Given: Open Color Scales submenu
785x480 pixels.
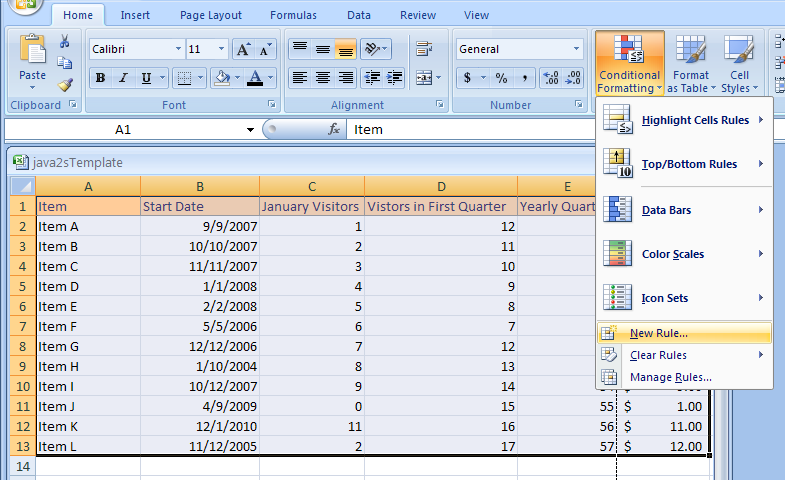Looking at the screenshot, I should [684, 254].
